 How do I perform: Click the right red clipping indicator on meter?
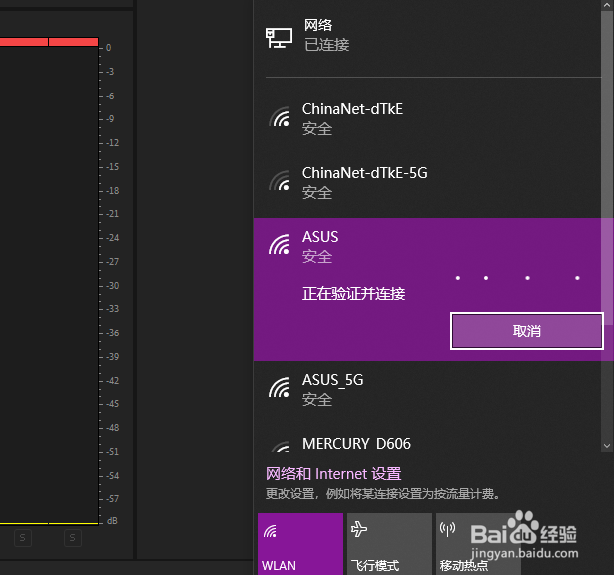coord(73,42)
